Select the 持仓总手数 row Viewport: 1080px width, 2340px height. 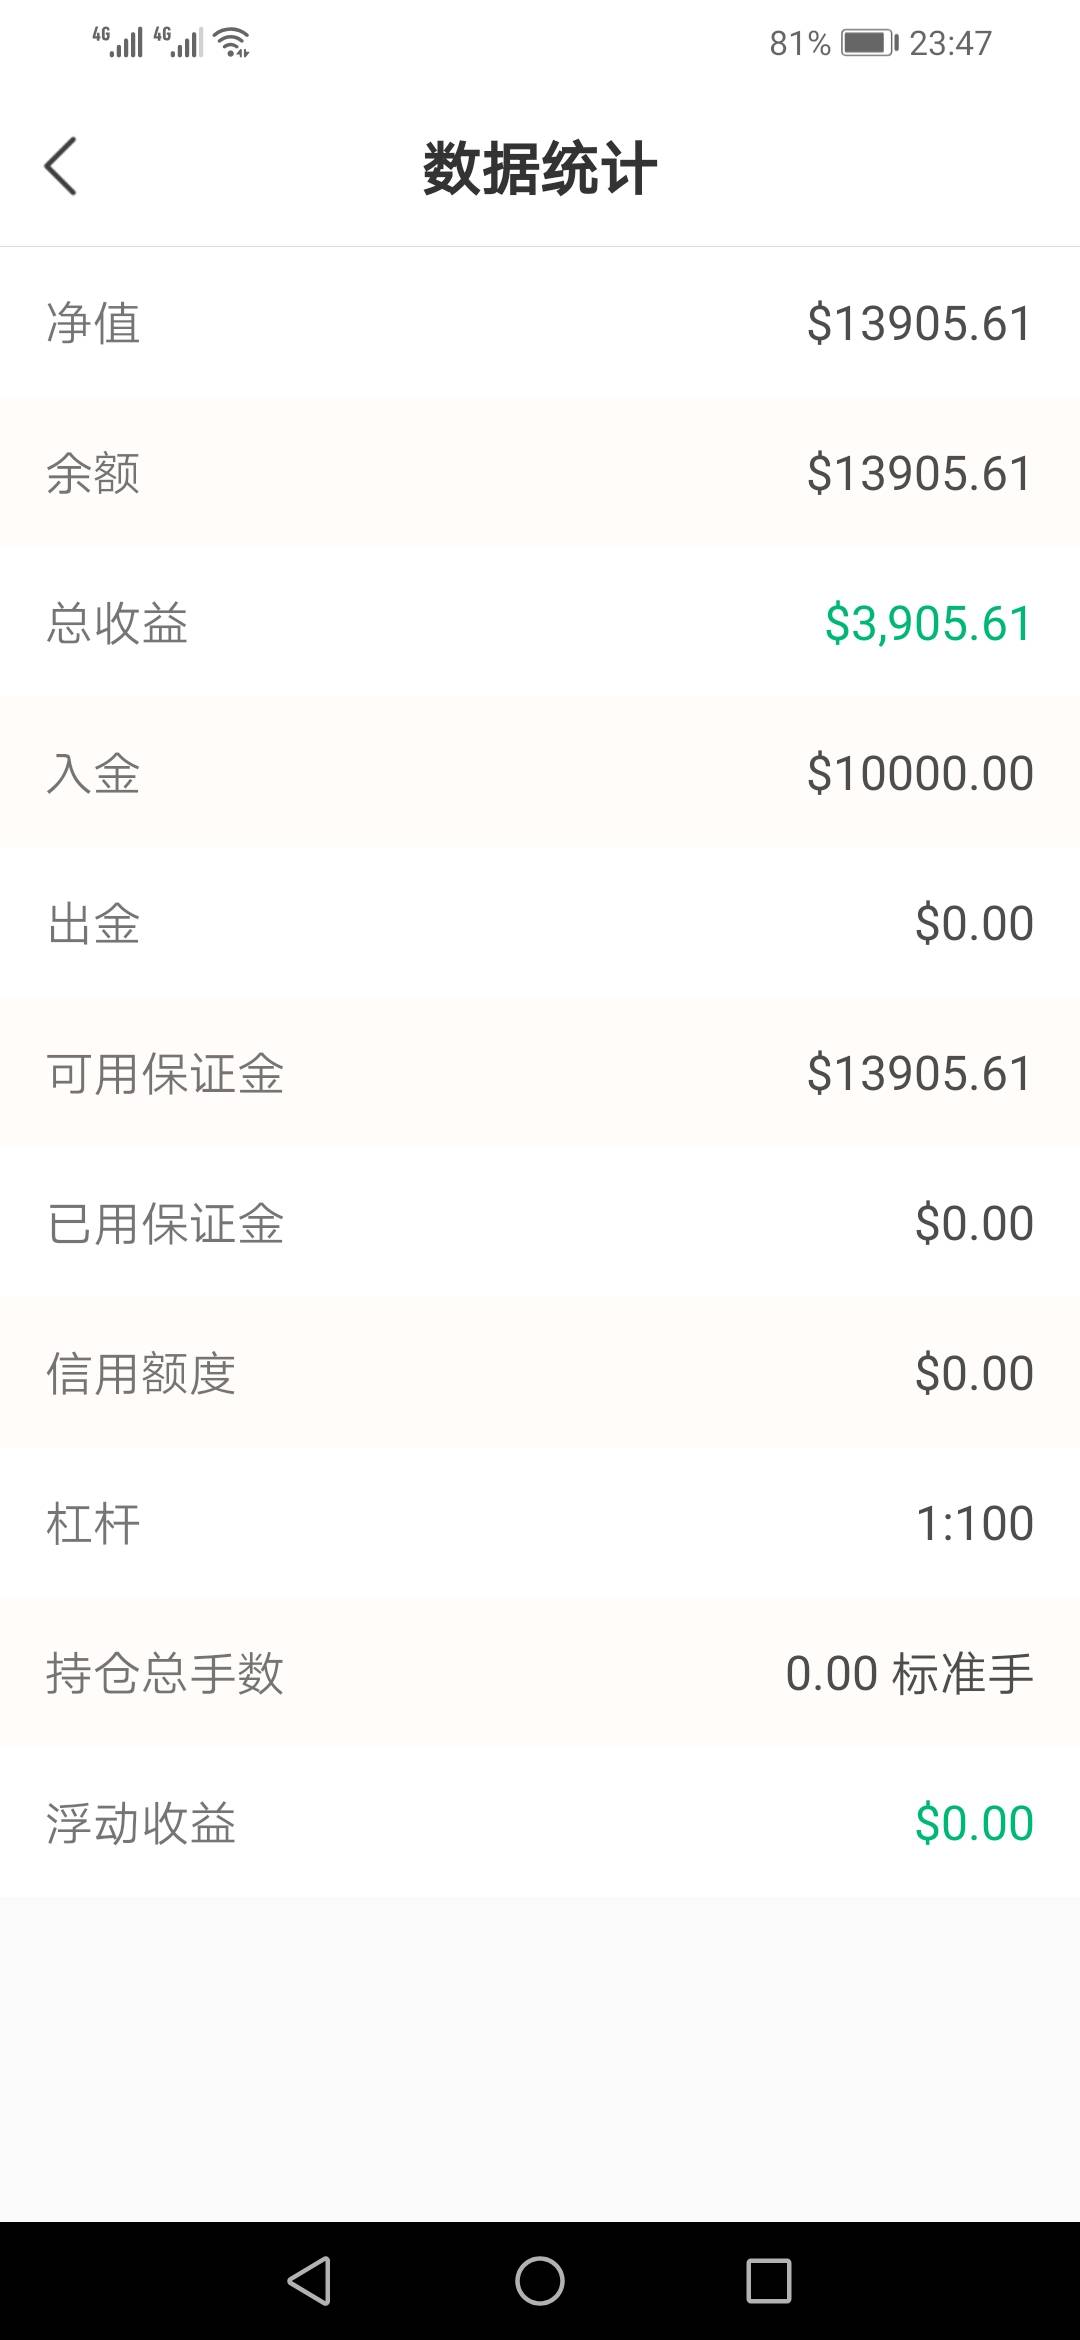click(540, 1673)
